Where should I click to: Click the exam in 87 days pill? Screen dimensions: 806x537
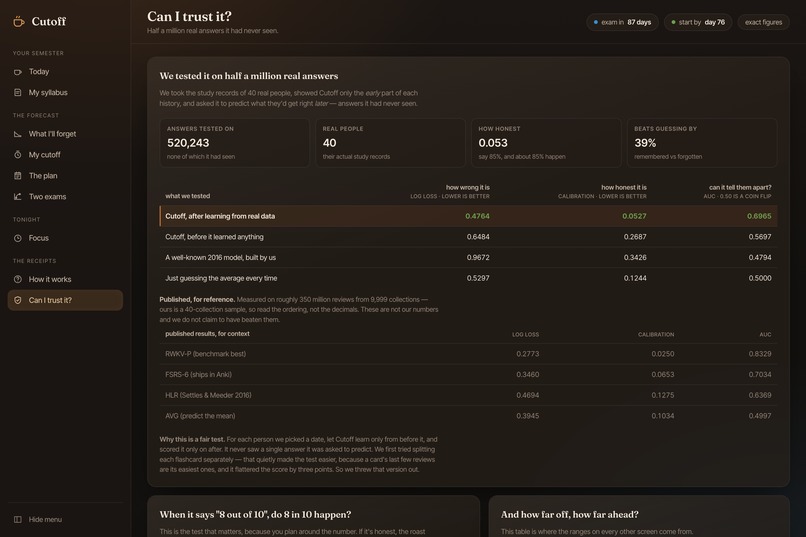[622, 22]
